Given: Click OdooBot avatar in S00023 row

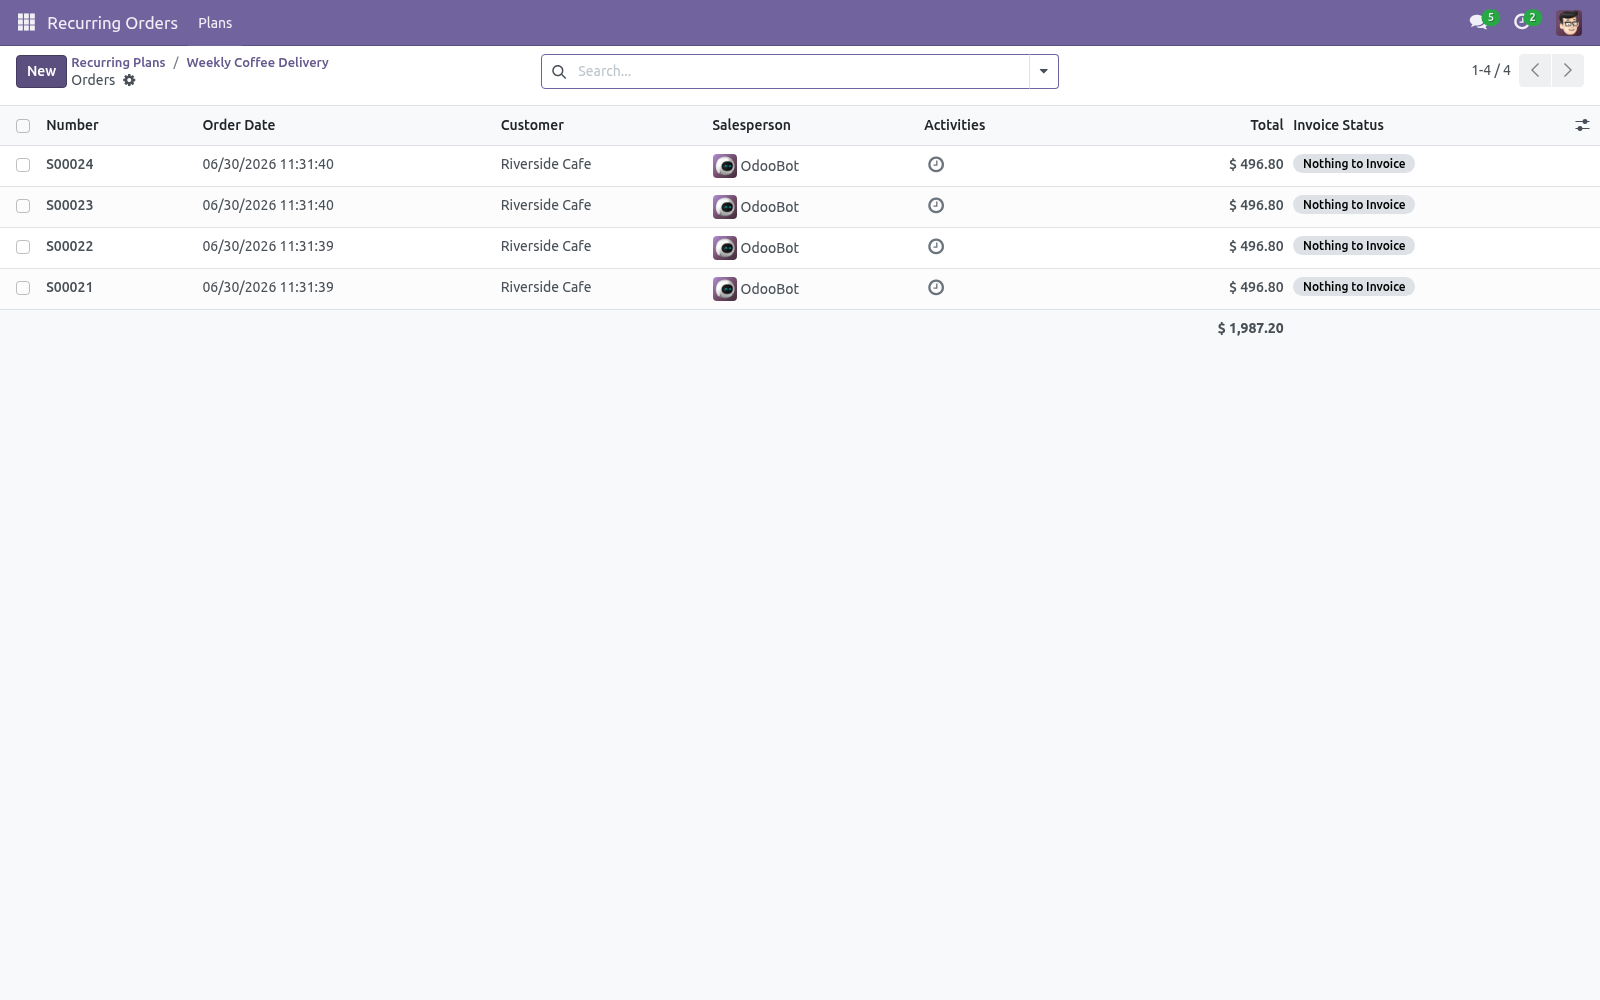Looking at the screenshot, I should (x=725, y=207).
